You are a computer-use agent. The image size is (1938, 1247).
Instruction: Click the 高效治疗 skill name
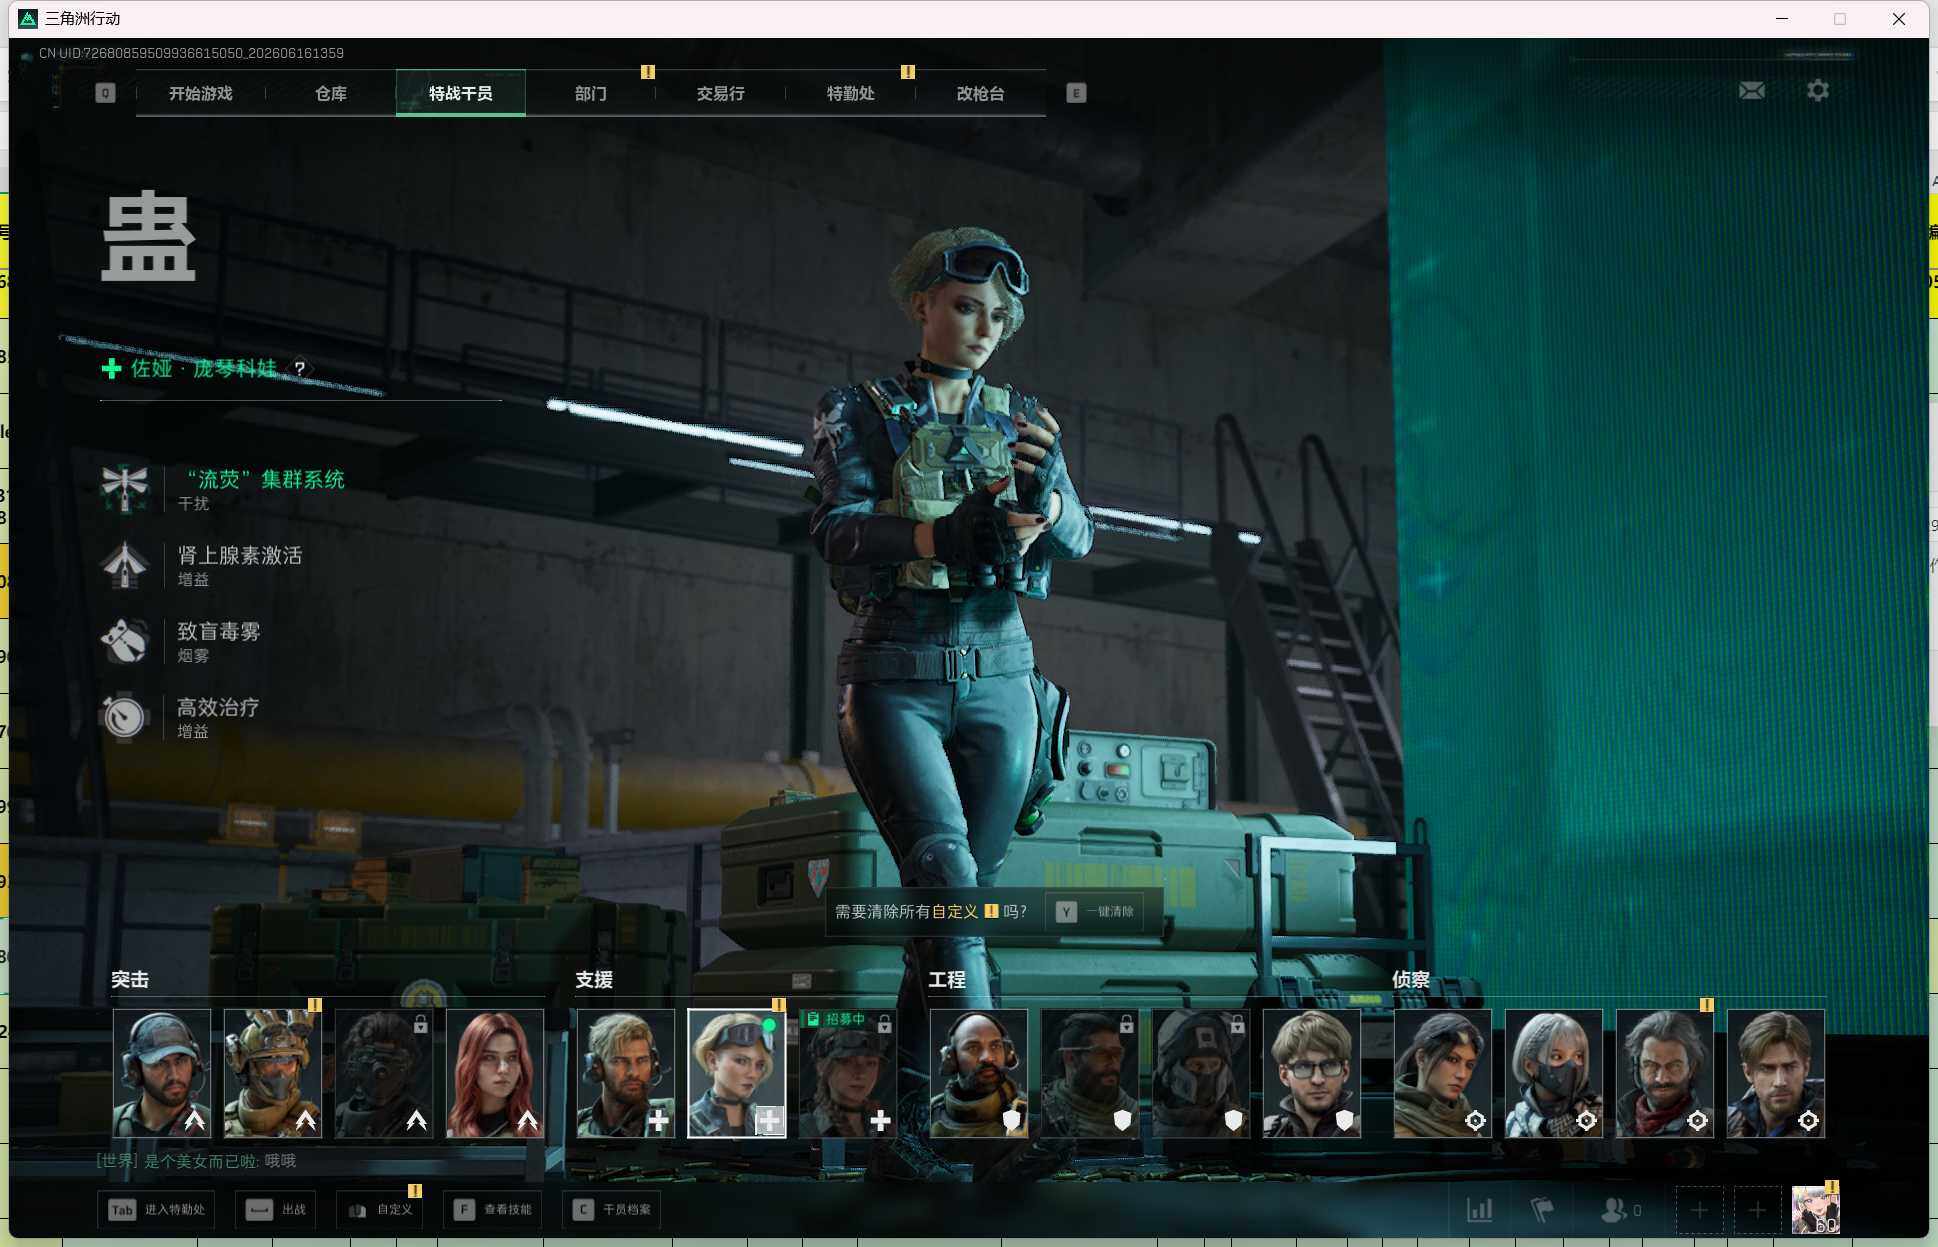tap(218, 707)
